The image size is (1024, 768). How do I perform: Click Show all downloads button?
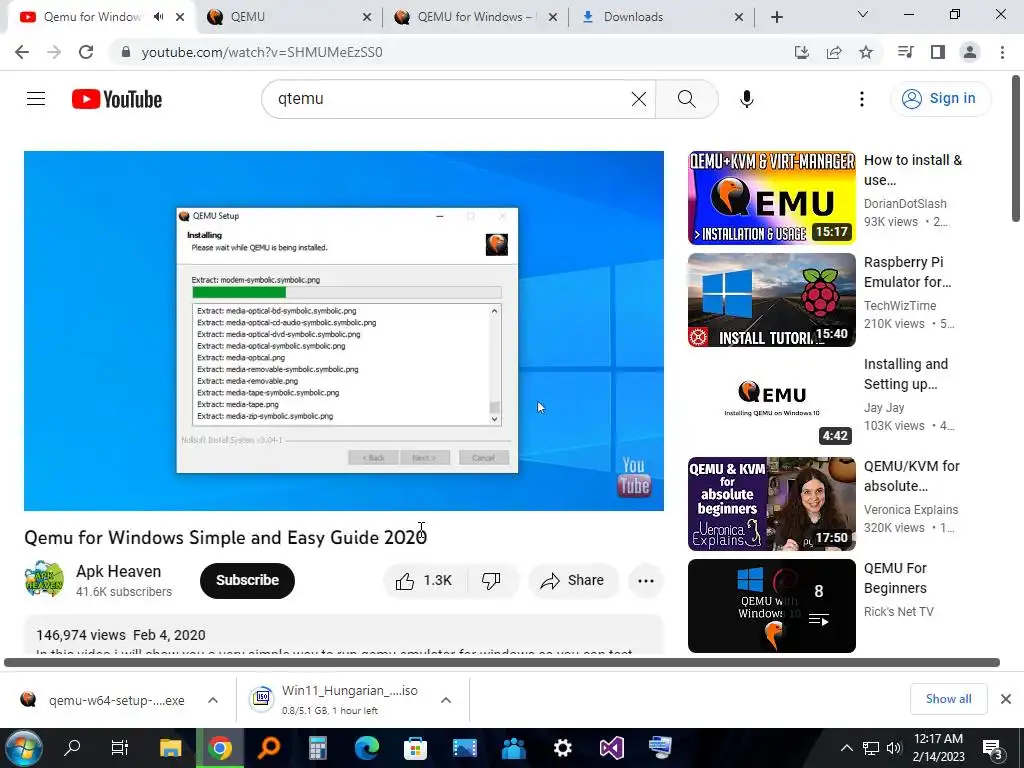click(x=948, y=699)
